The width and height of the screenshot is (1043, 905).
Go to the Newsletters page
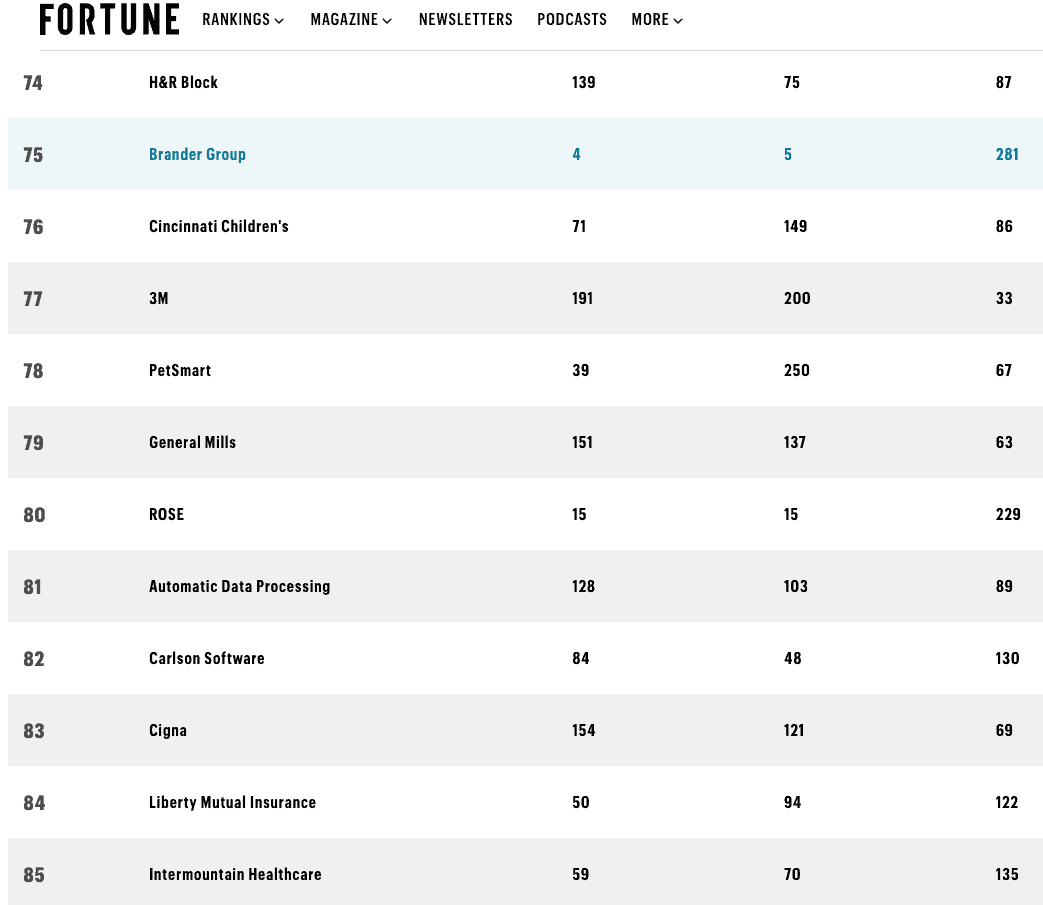pos(465,20)
